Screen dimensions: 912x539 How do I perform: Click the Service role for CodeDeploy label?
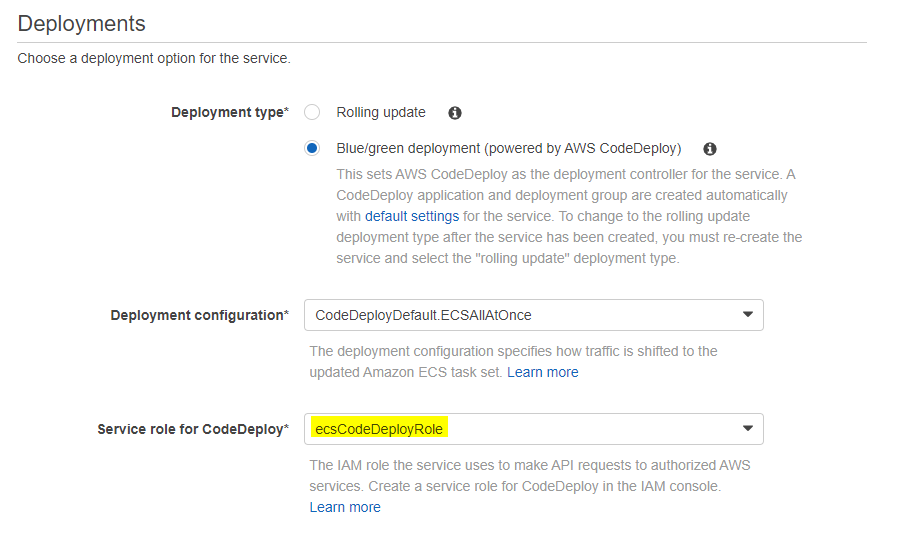click(193, 429)
